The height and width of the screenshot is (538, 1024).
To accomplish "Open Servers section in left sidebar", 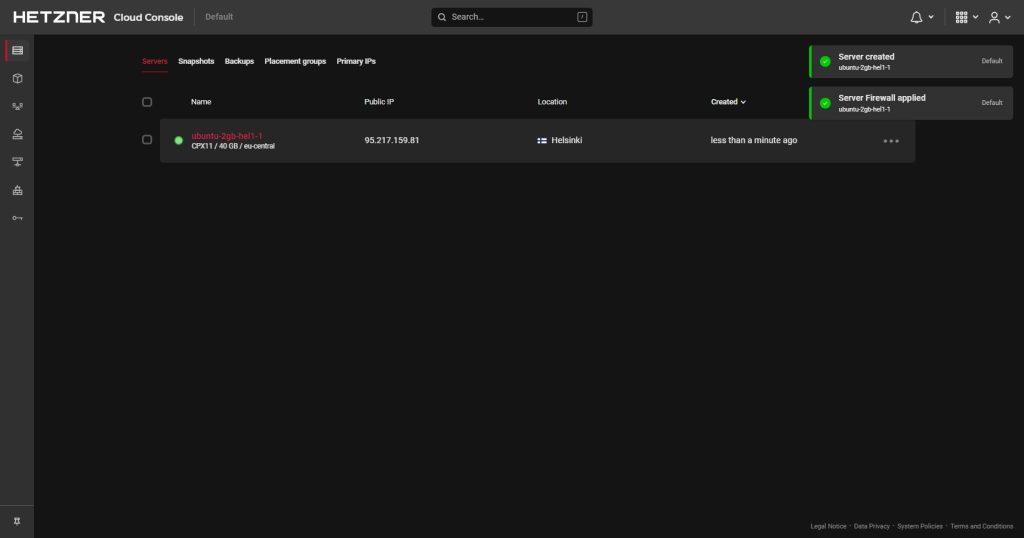I will pyautogui.click(x=17, y=50).
